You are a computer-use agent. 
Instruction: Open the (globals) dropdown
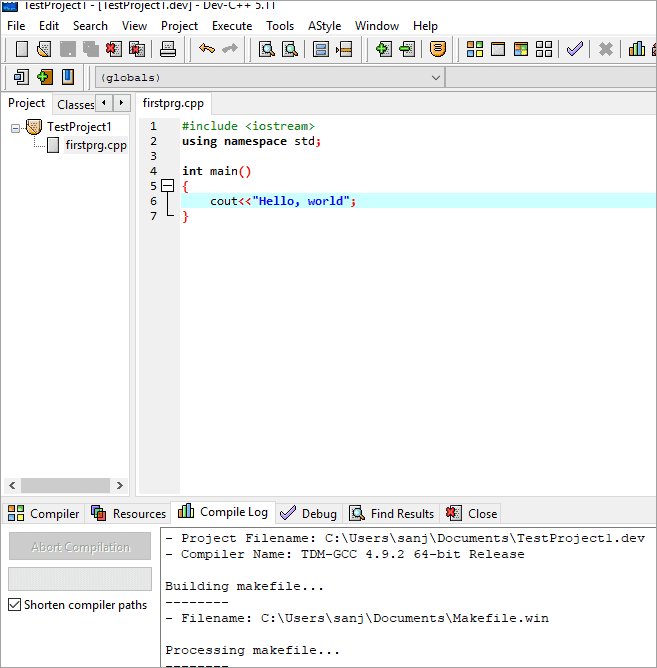[x=269, y=78]
